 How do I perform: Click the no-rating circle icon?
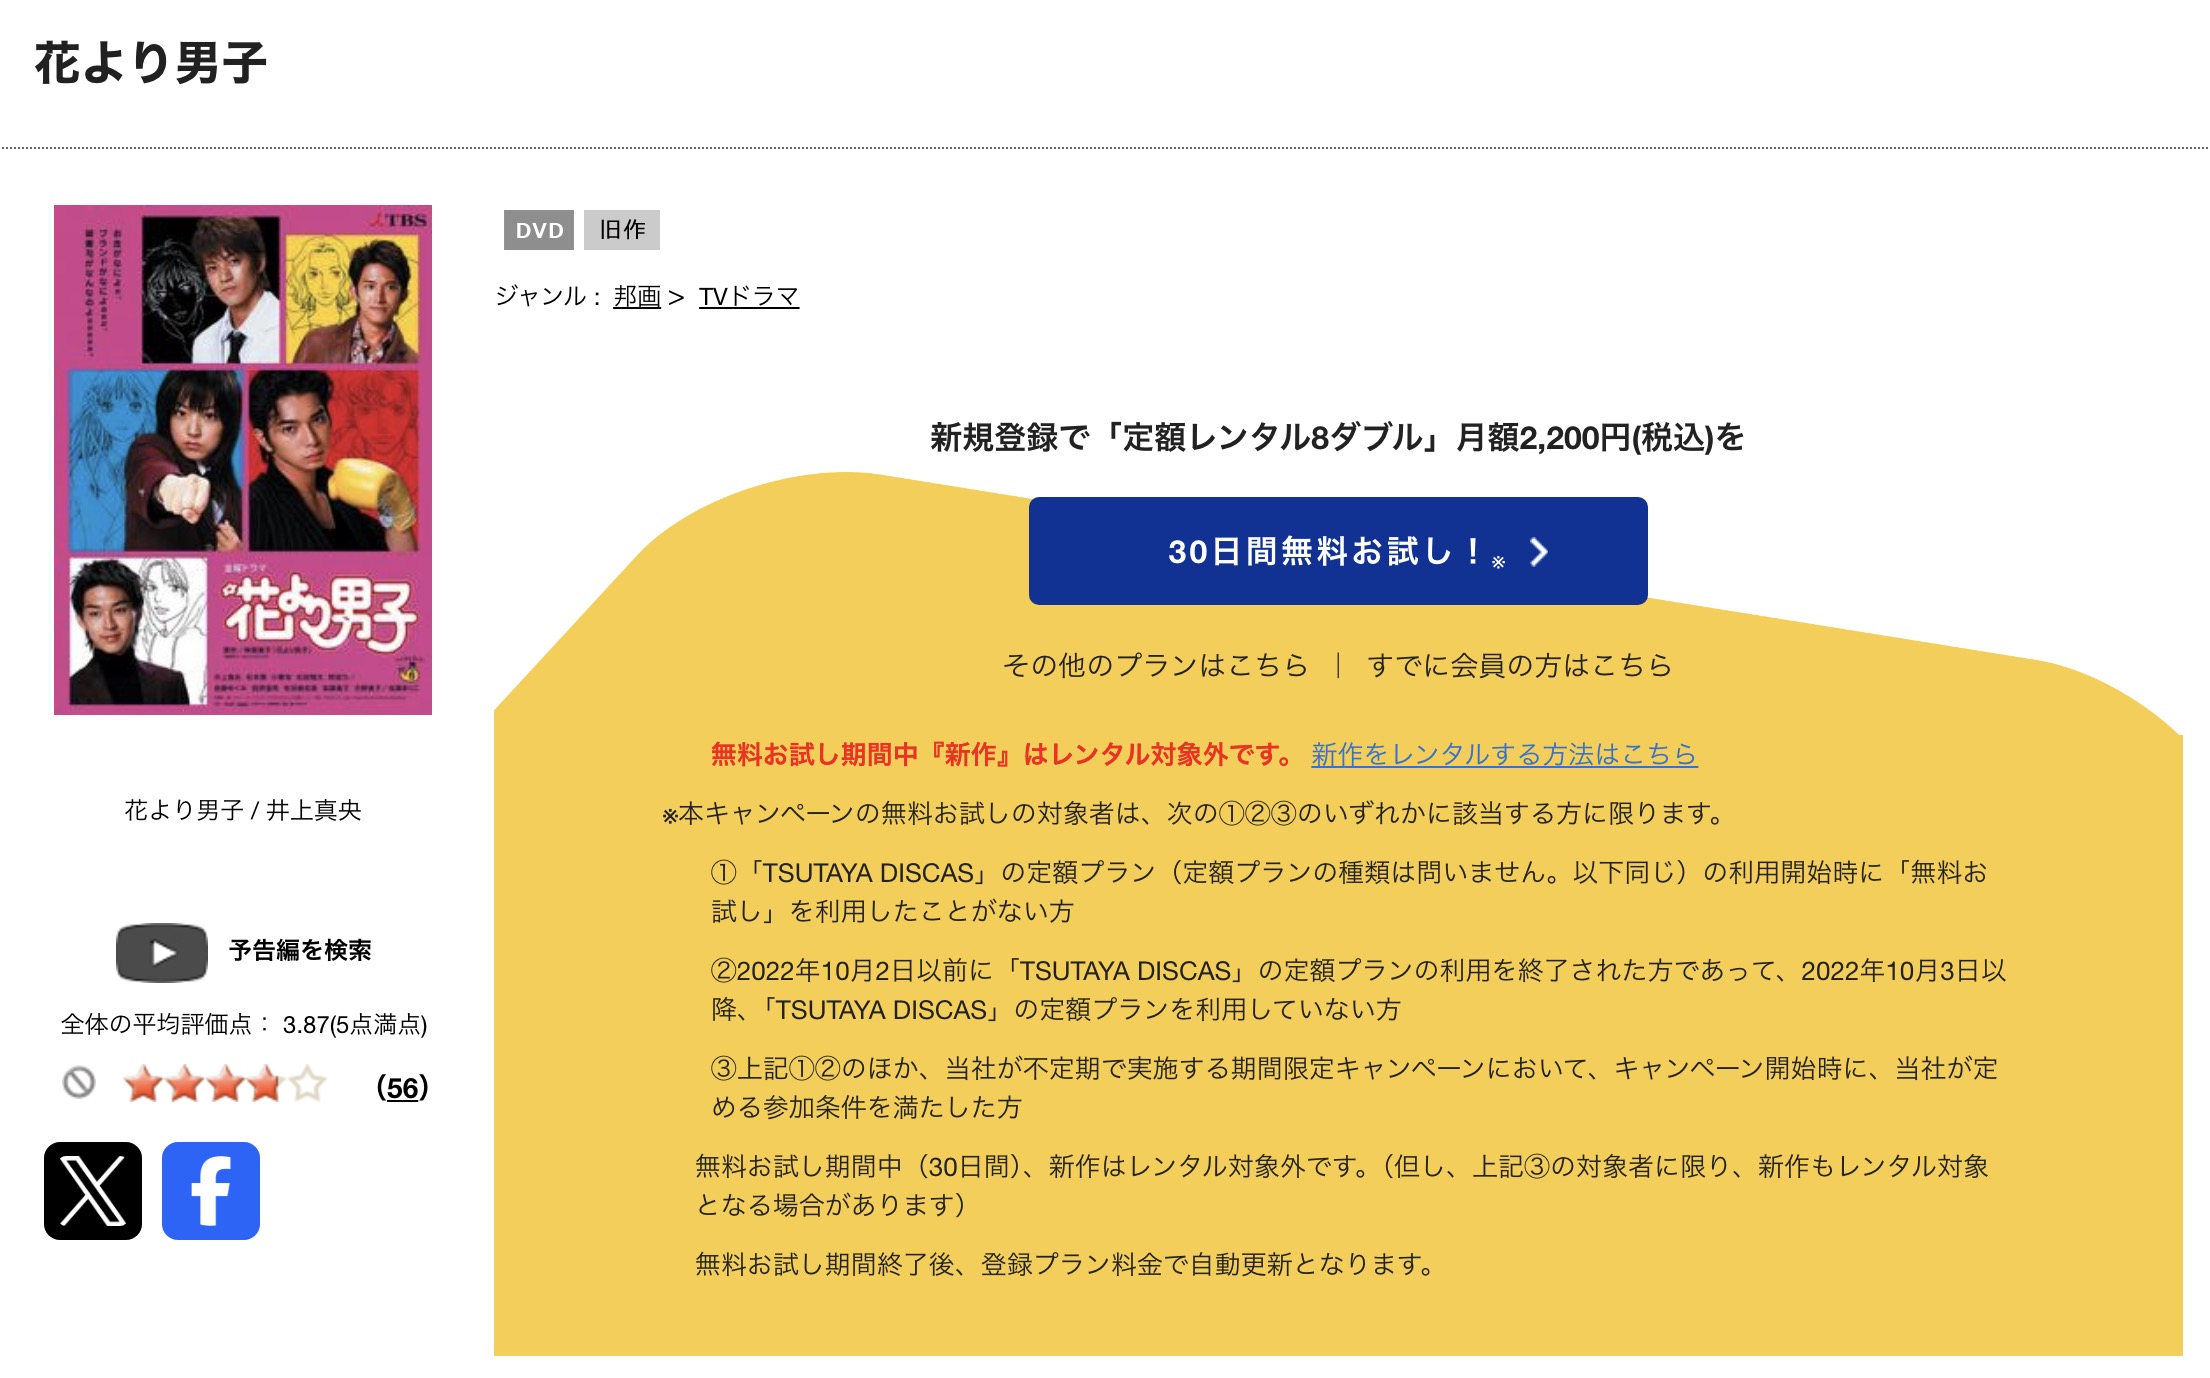79,1082
